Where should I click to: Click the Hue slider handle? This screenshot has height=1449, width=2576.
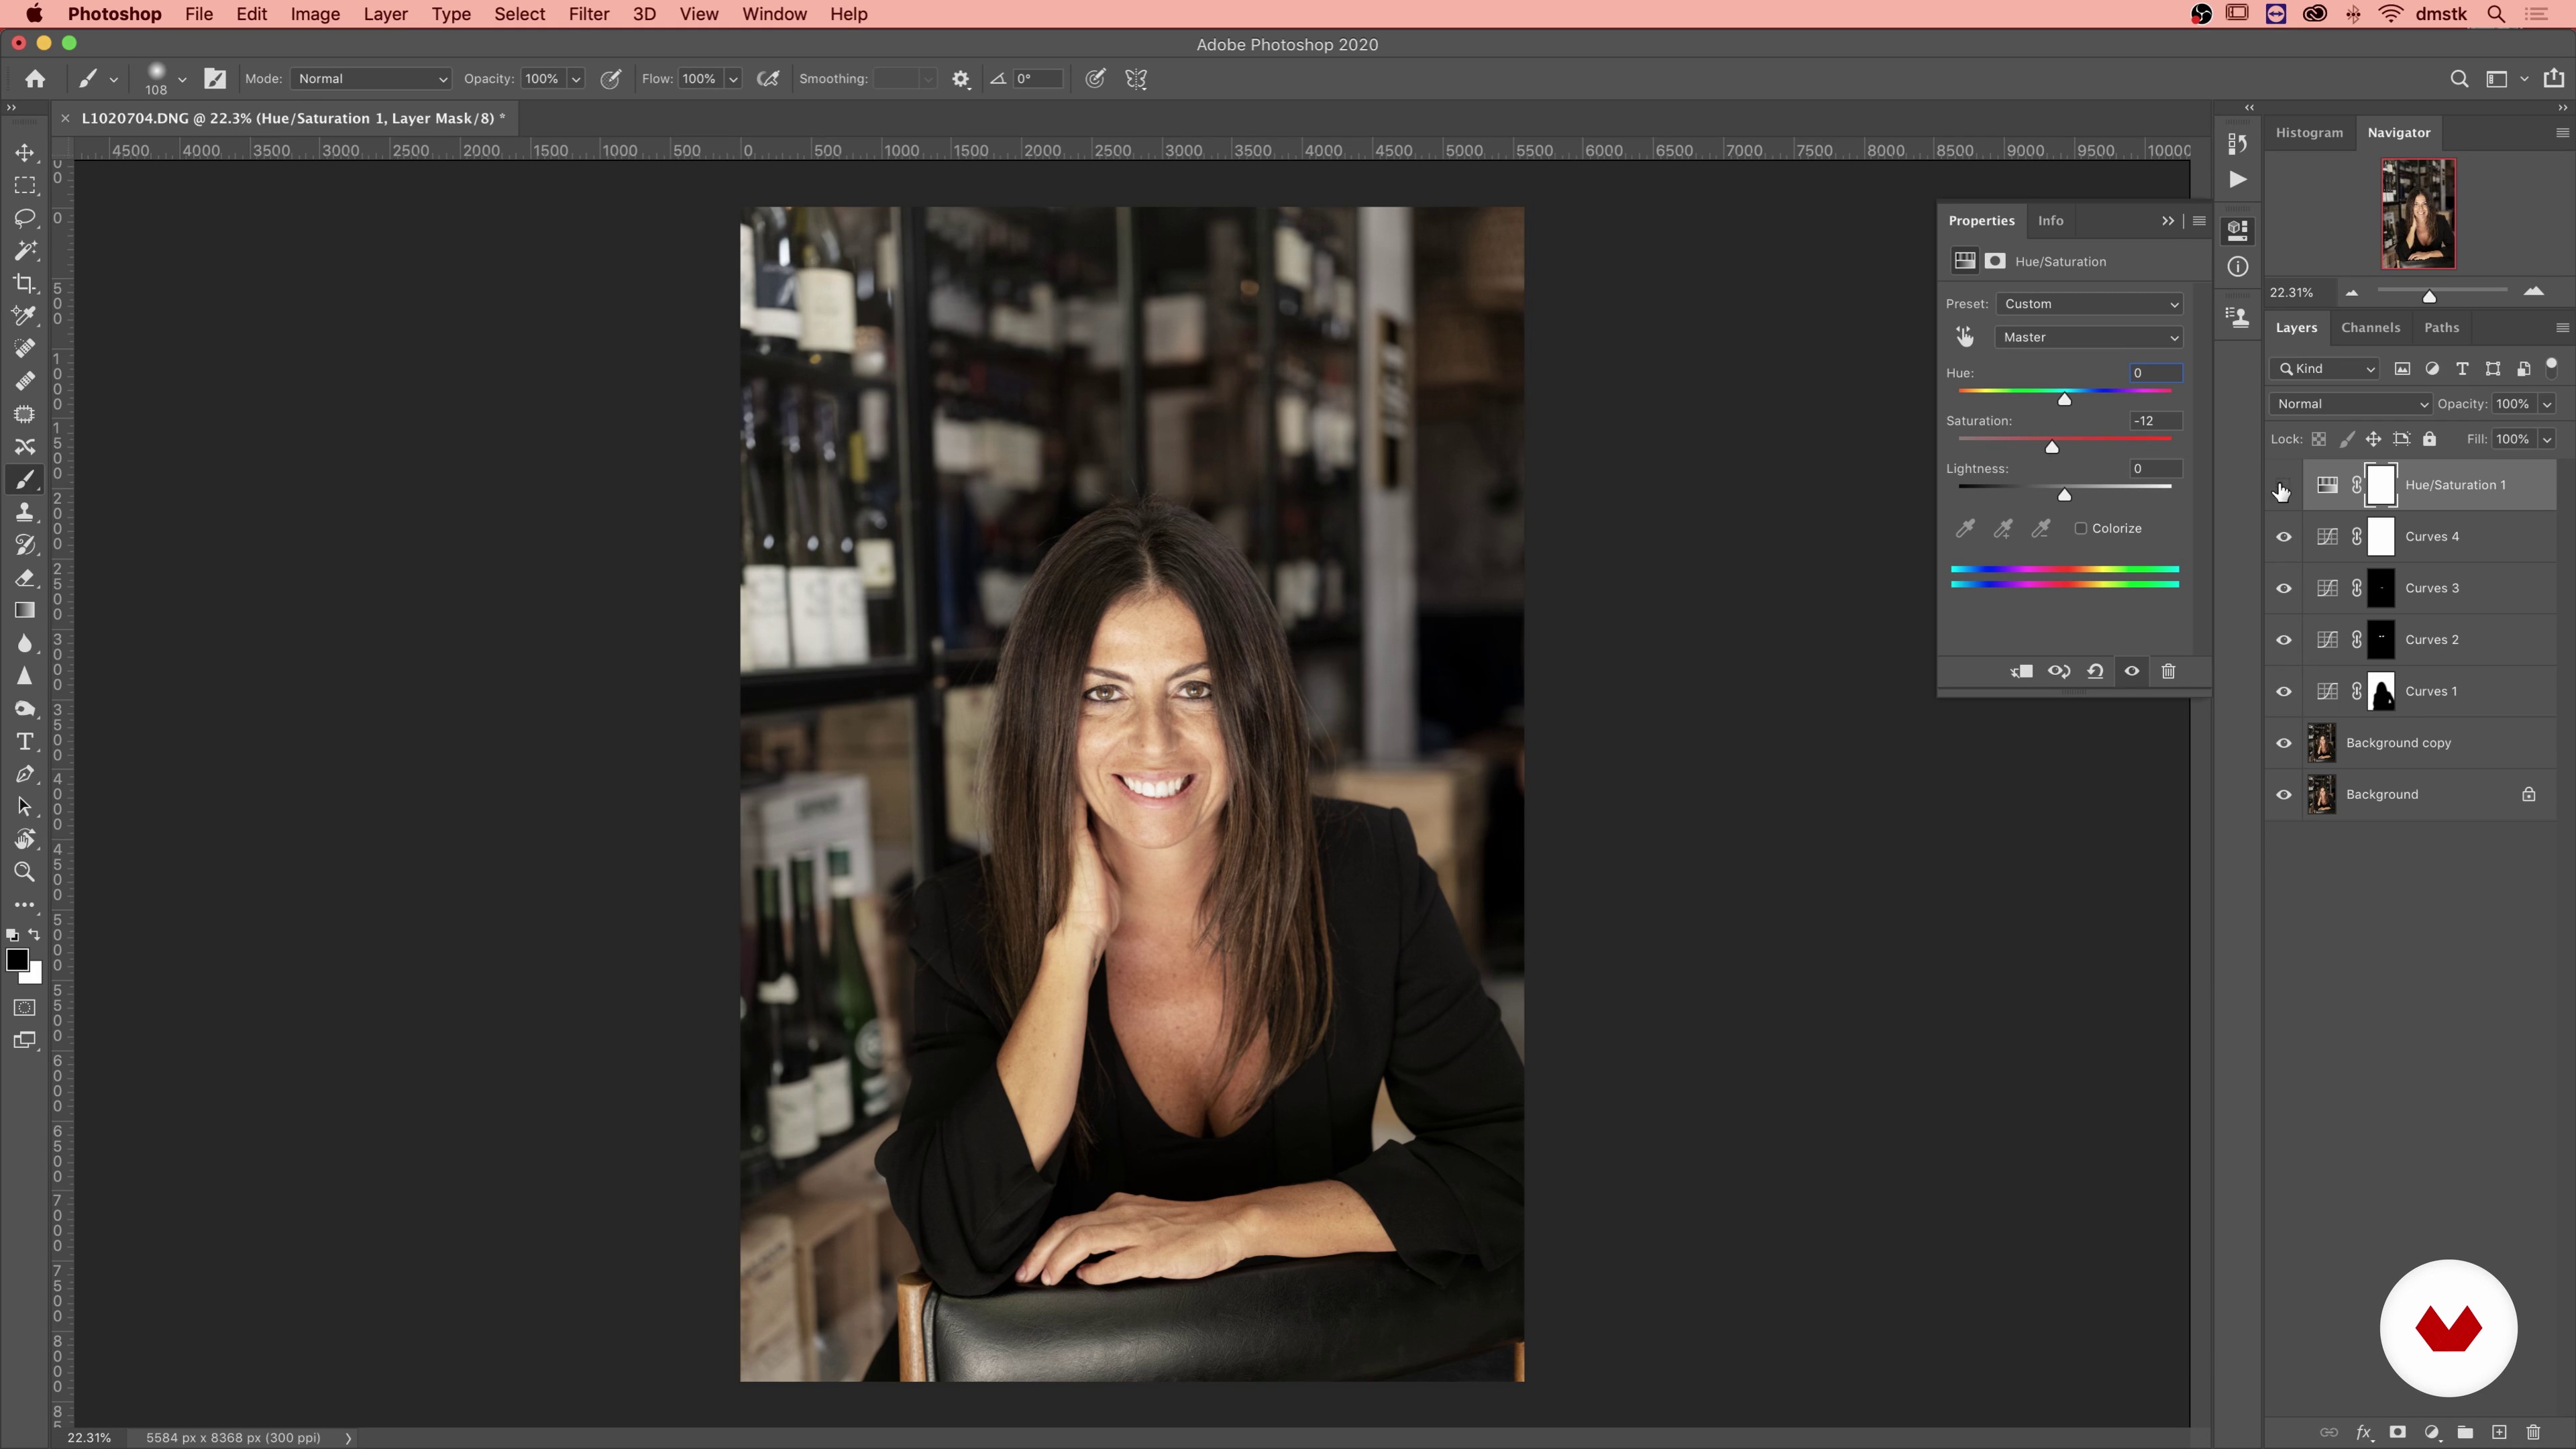tap(2064, 400)
